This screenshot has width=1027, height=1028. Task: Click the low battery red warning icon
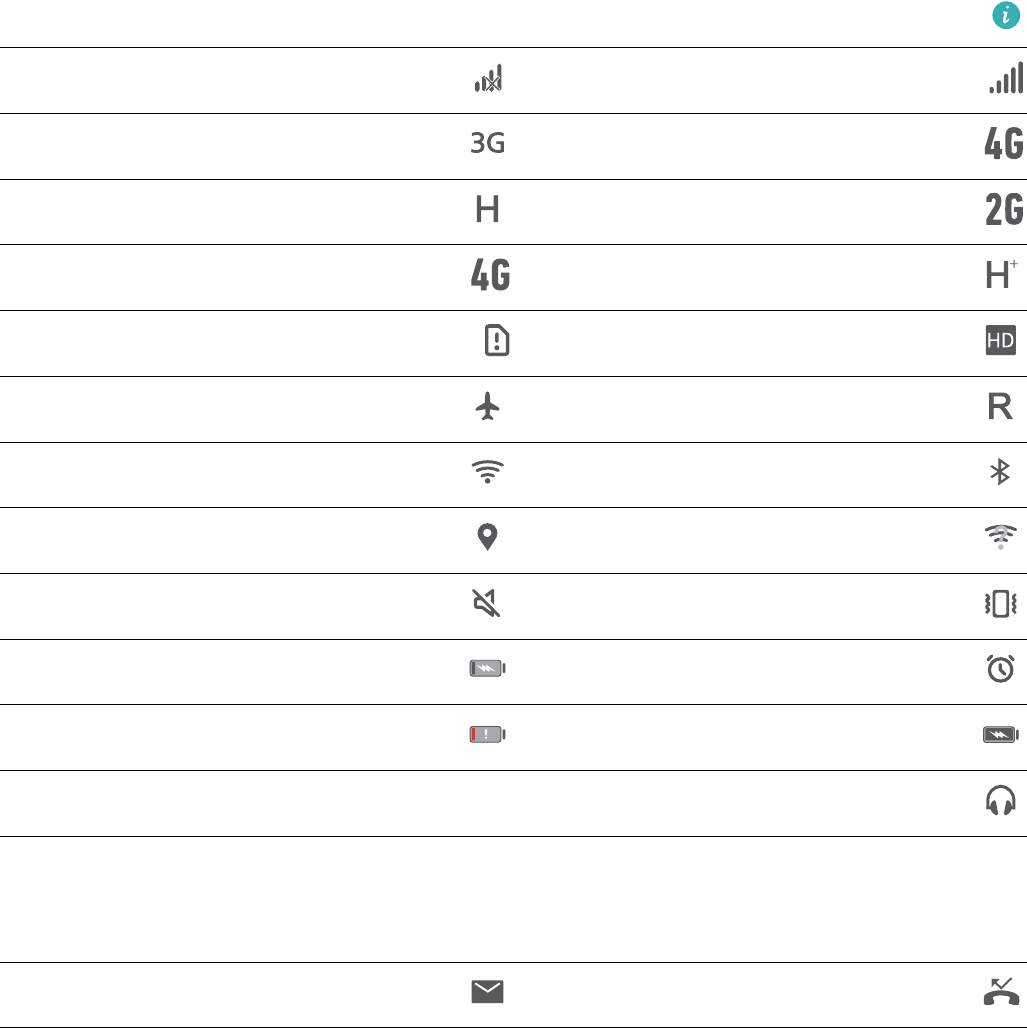[x=488, y=735]
